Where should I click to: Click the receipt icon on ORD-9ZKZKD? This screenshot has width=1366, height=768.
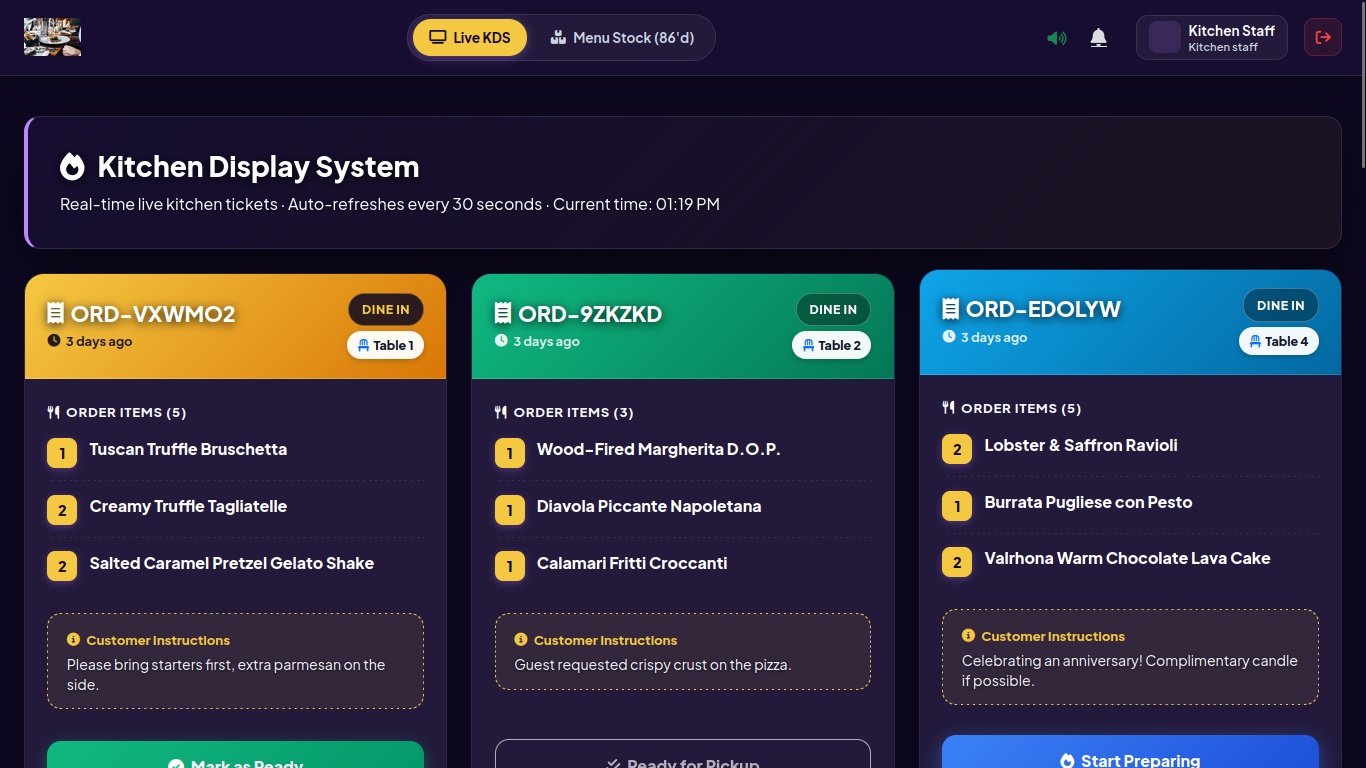click(x=503, y=314)
